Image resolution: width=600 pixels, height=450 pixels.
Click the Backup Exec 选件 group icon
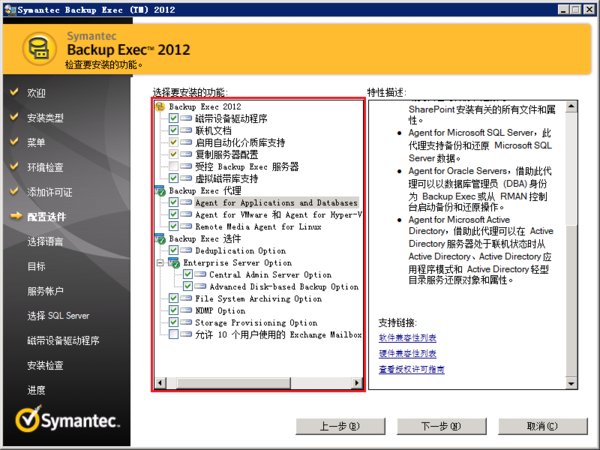coord(160,238)
